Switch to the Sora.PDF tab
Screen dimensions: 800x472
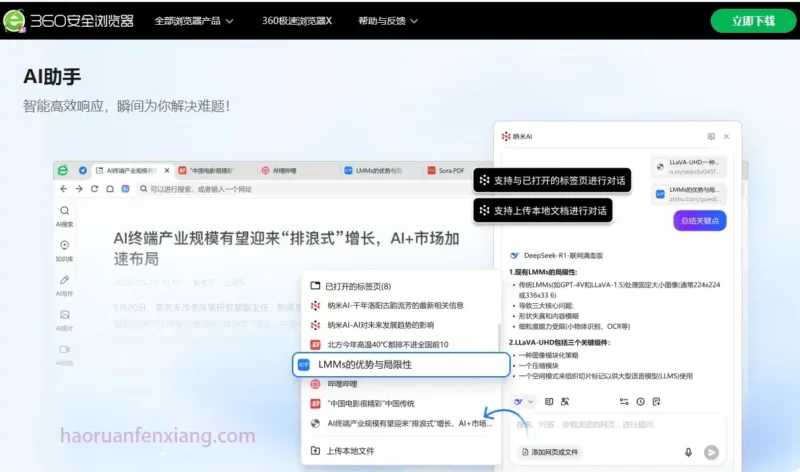446,170
